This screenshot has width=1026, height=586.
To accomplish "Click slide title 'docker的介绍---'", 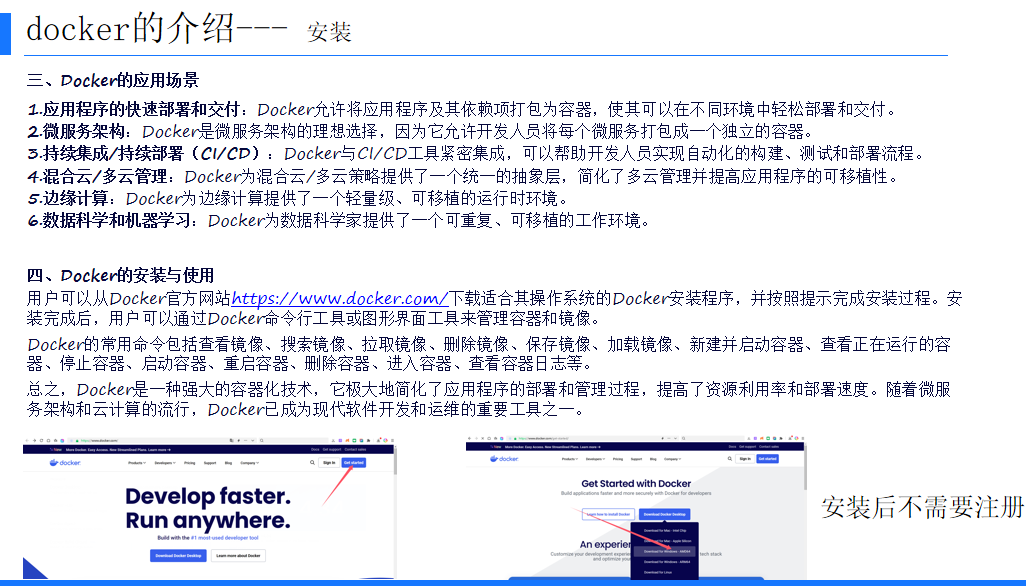I will [x=157, y=28].
